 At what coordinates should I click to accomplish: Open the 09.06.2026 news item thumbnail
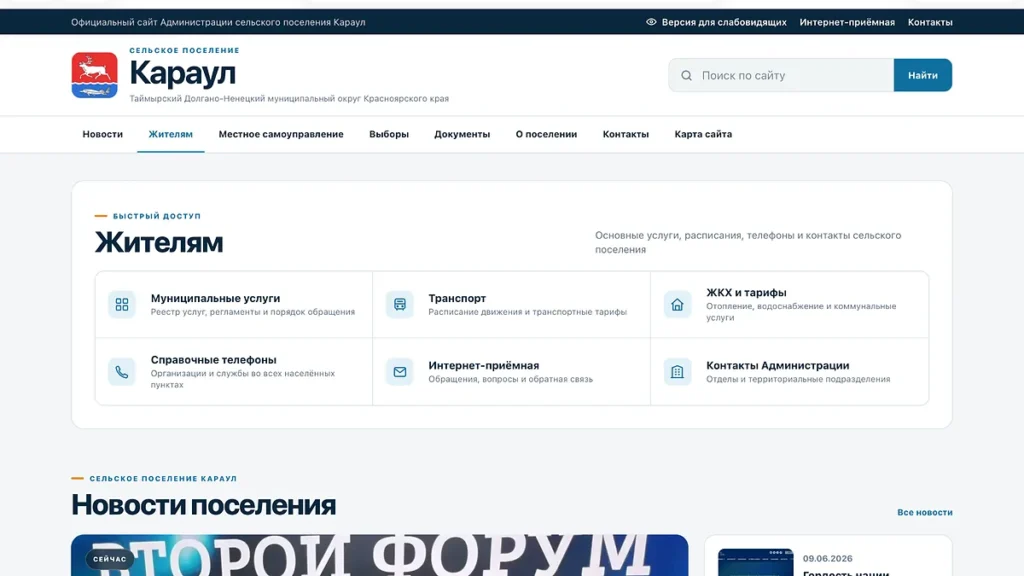pyautogui.click(x=756, y=562)
